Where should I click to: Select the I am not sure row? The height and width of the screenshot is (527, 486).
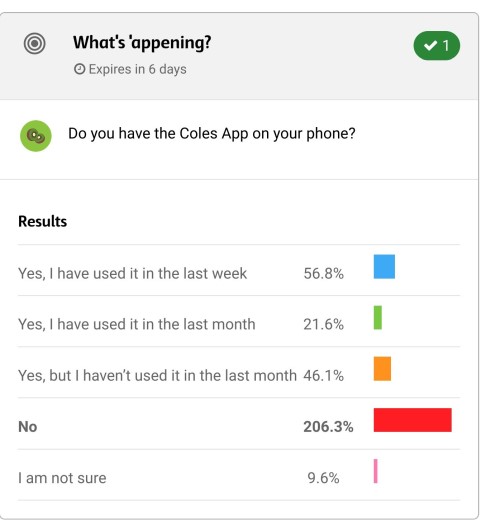point(239,475)
